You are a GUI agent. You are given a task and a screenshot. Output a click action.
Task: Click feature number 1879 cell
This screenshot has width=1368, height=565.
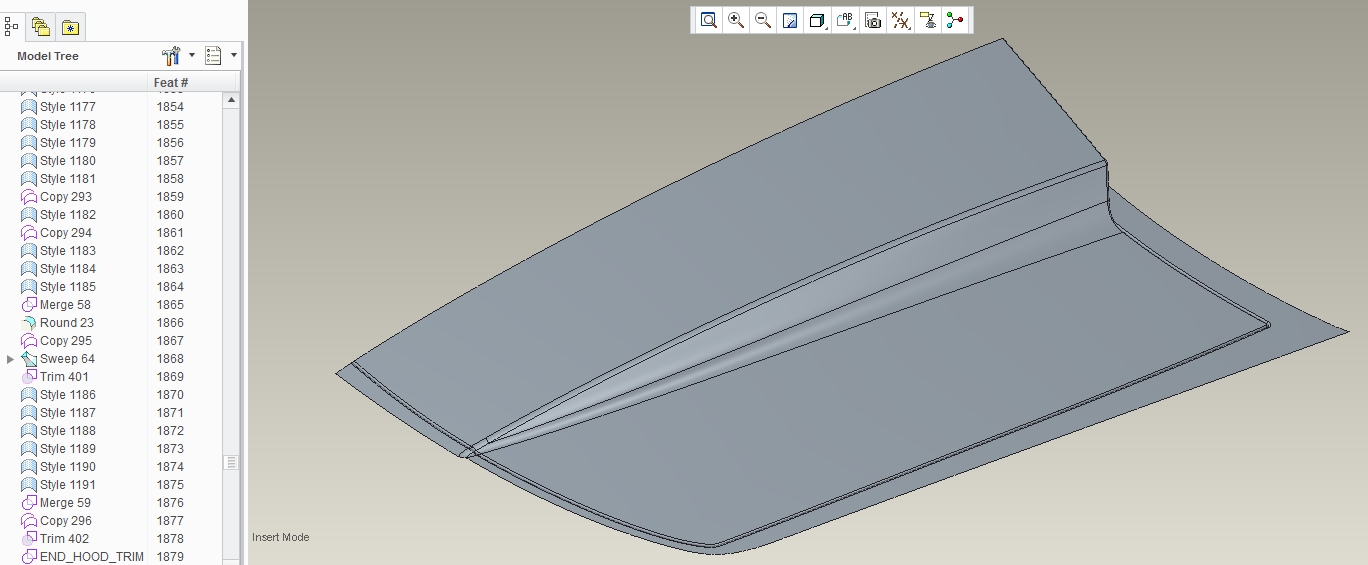pyautogui.click(x=170, y=557)
